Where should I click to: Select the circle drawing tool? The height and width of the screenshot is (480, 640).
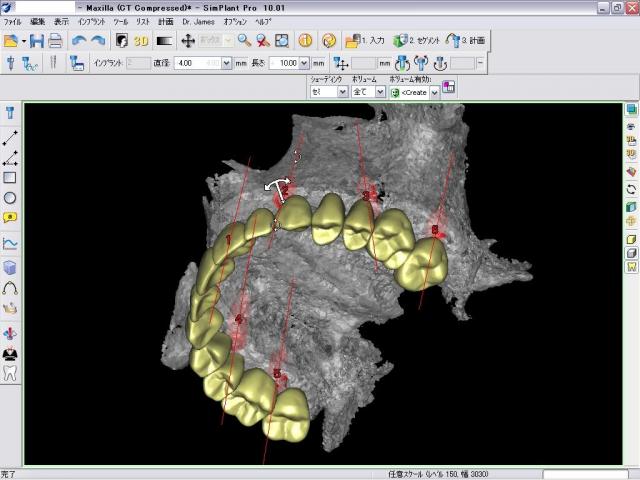[11, 198]
